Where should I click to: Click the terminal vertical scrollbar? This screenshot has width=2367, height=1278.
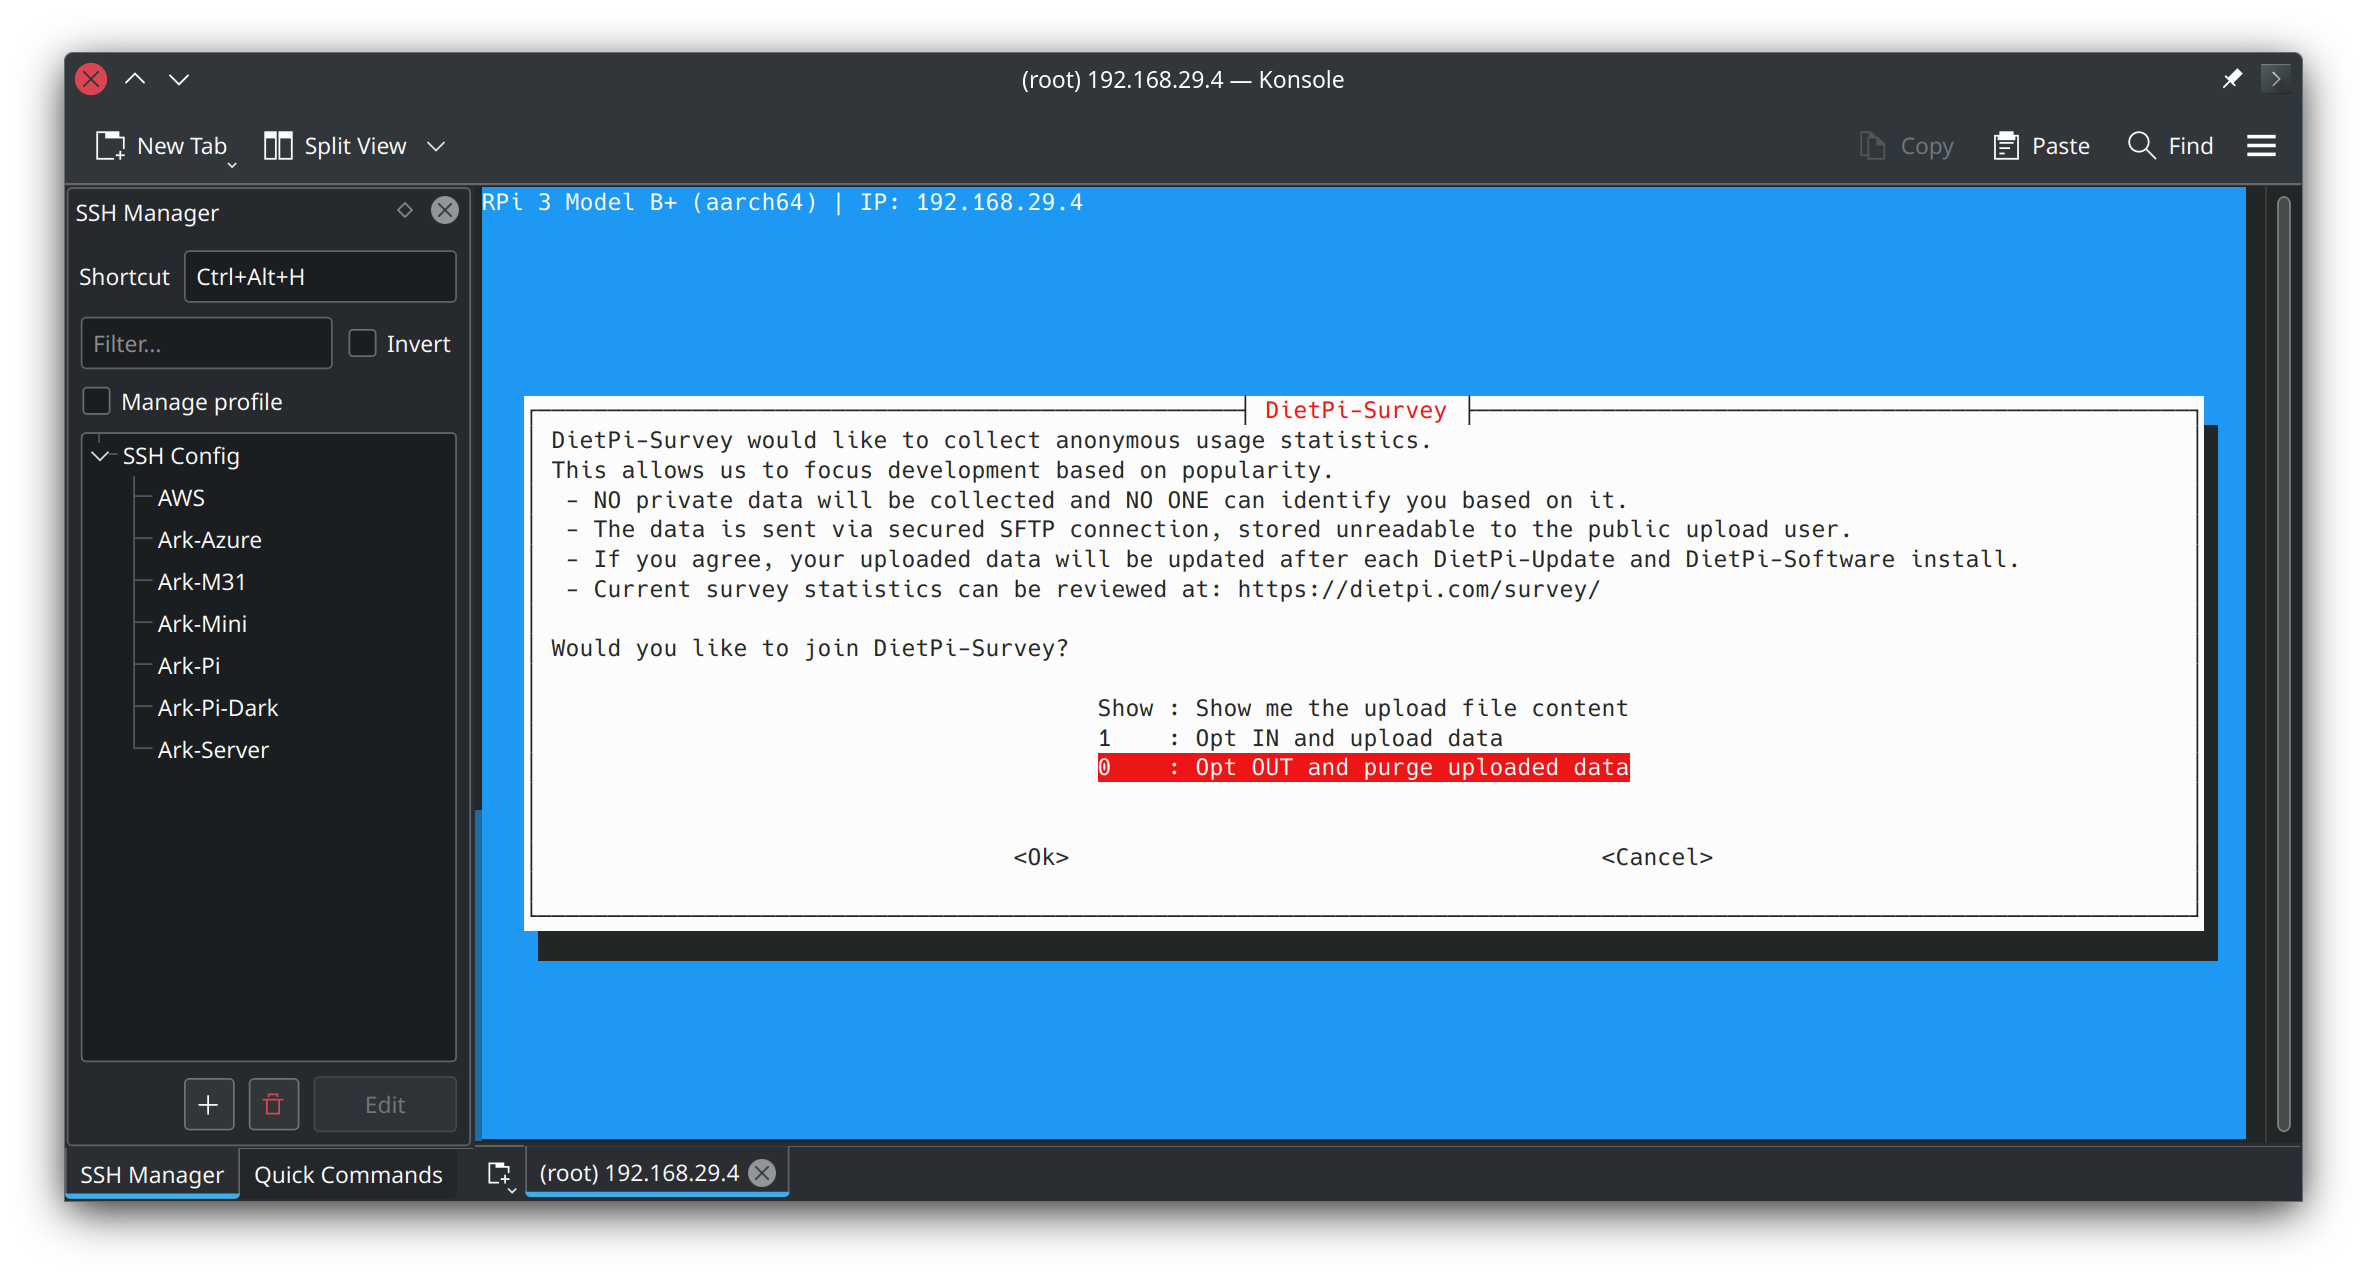pos(2283,660)
